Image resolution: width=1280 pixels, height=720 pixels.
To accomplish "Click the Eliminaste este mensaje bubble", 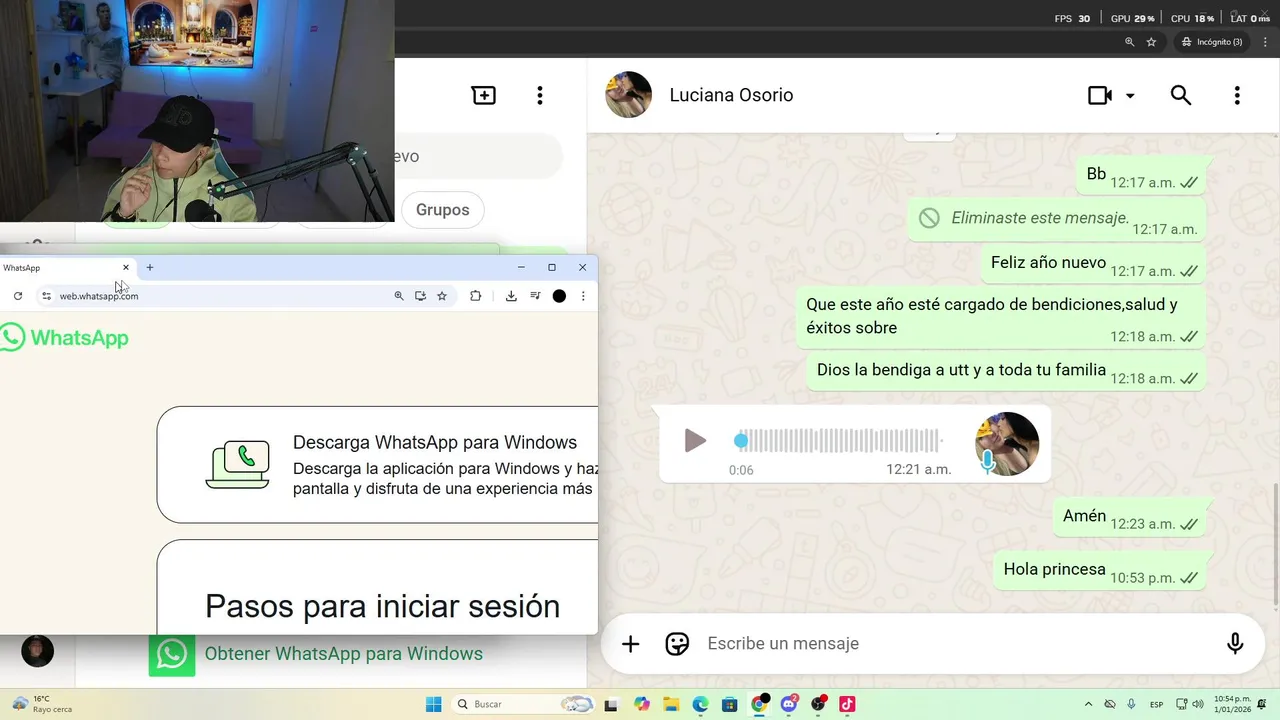I will tap(1056, 219).
